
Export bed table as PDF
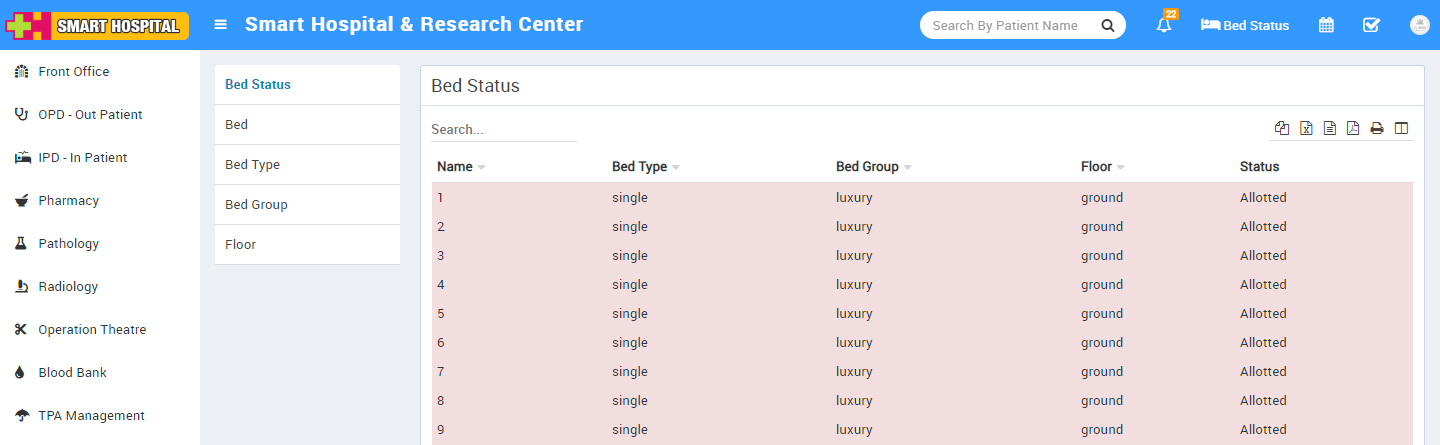tap(1353, 128)
